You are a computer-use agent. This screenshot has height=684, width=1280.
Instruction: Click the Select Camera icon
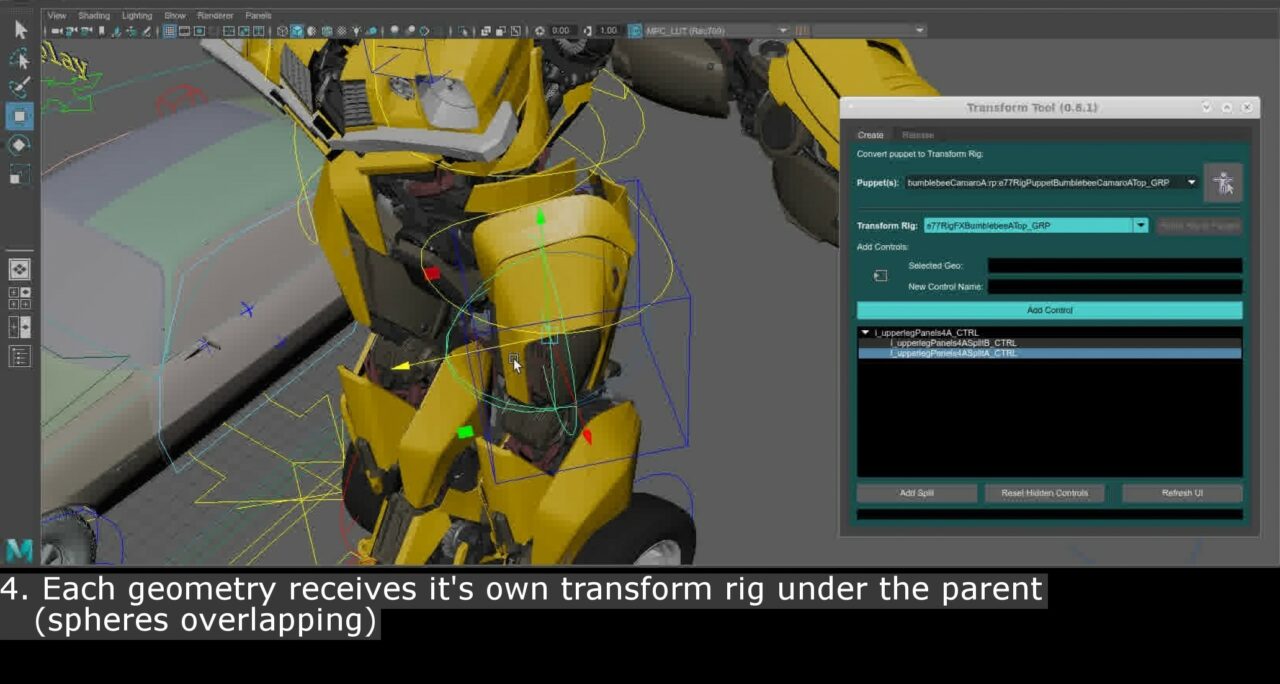pos(55,31)
